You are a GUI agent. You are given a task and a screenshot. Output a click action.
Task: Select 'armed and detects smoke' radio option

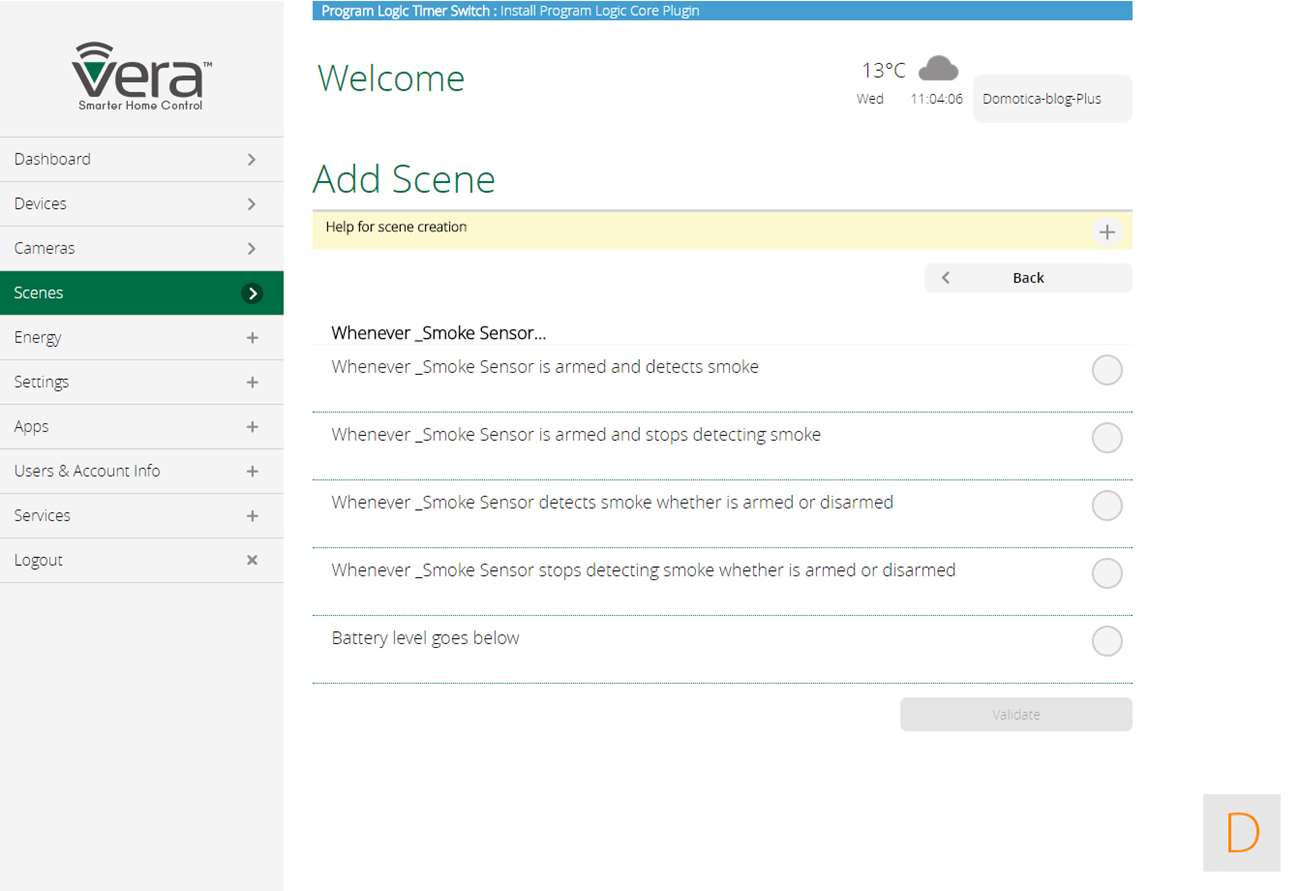[x=1106, y=370]
